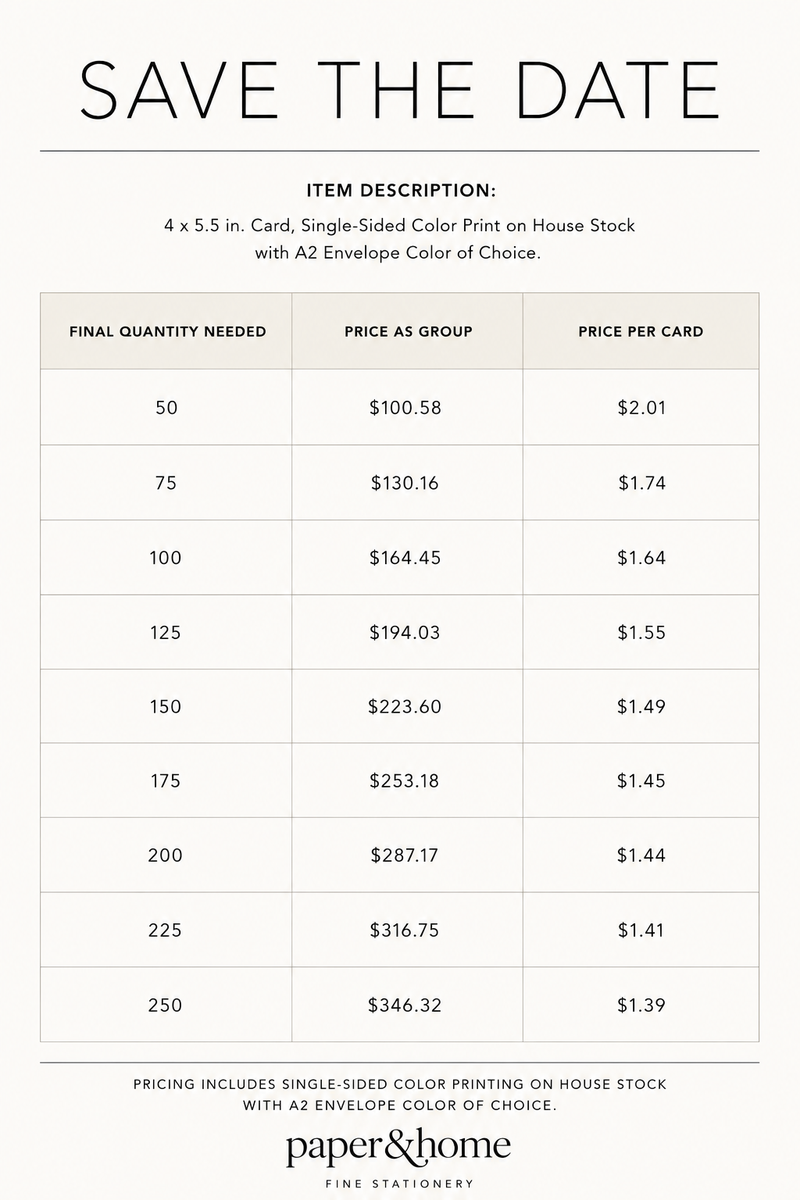Click the $346.32 group price
Image resolution: width=800 pixels, height=1200 pixels.
pos(405,1004)
